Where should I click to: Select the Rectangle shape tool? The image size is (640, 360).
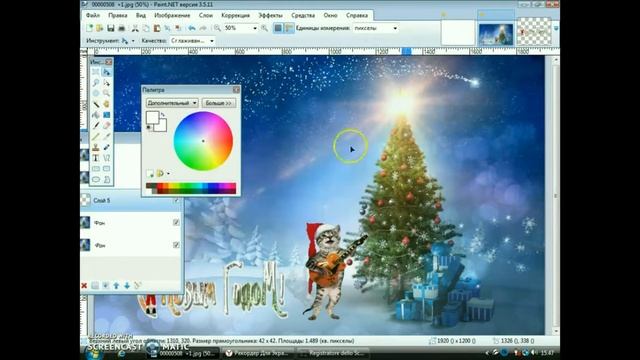point(96,168)
